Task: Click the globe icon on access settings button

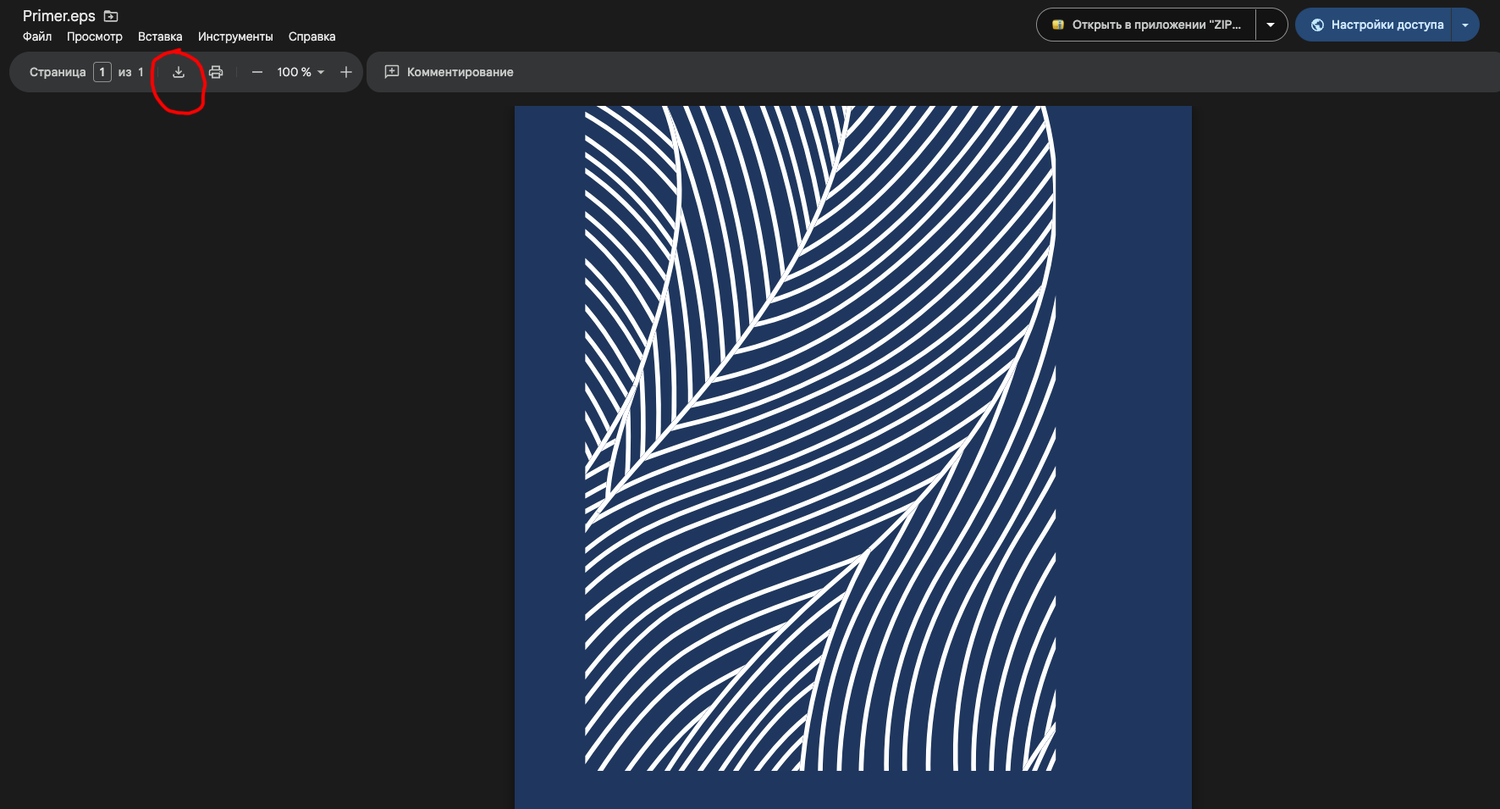Action: pos(1317,24)
